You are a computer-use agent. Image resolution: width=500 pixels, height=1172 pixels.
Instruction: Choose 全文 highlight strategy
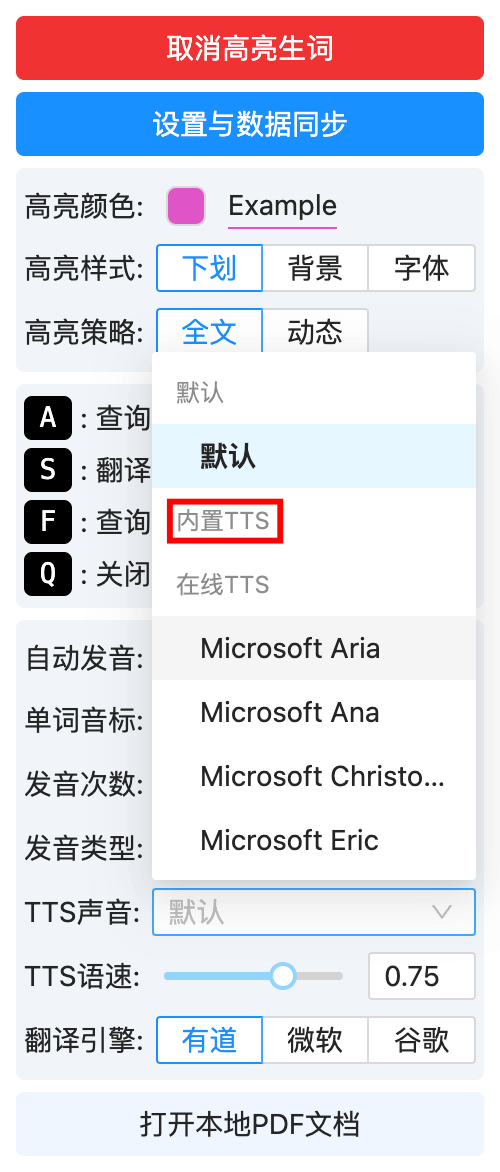pos(209,332)
